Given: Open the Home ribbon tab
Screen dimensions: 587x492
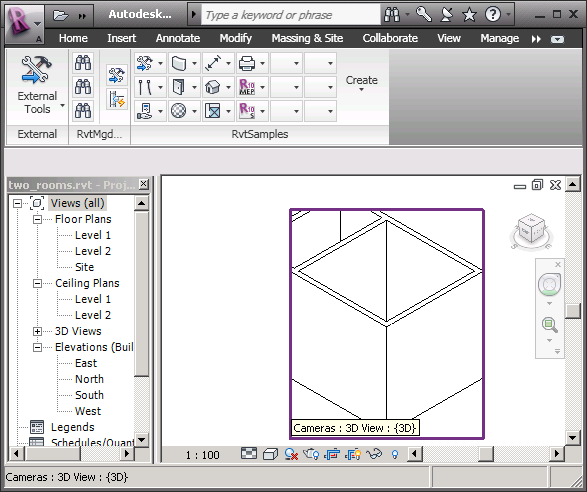Looking at the screenshot, I should click(73, 38).
